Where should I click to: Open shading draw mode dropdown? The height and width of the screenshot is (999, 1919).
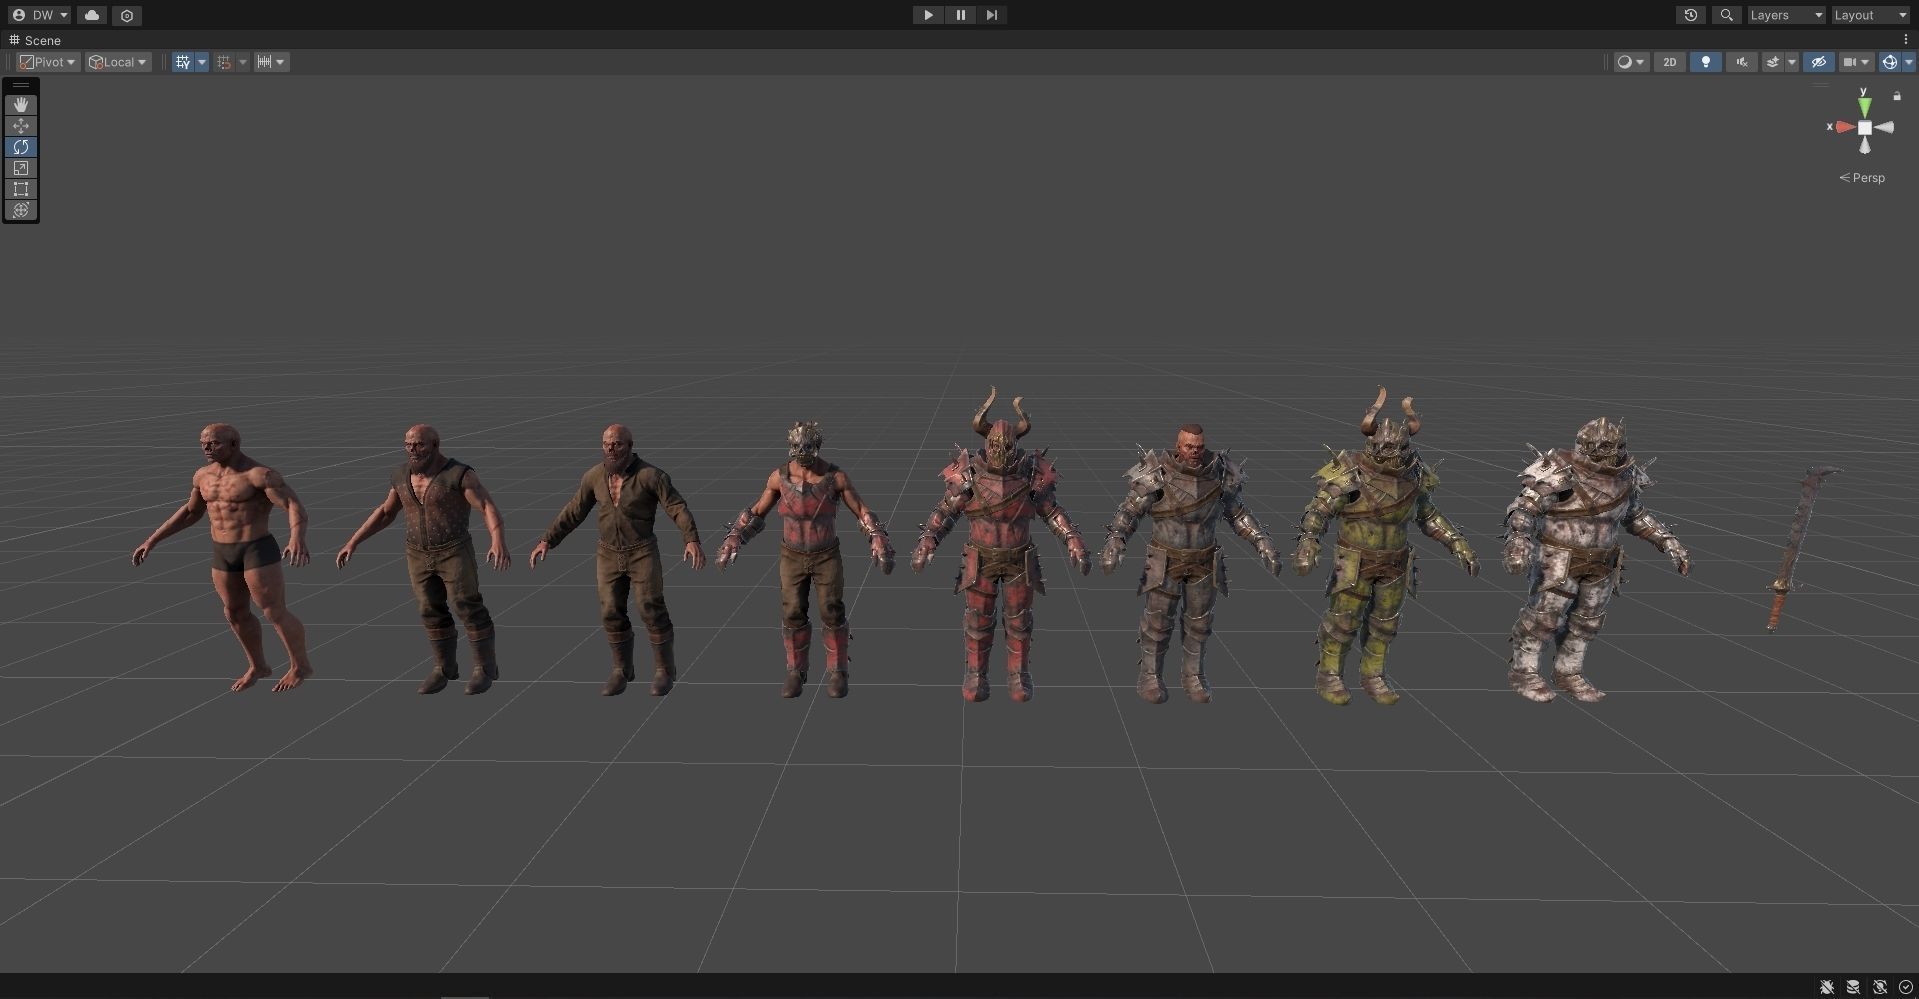coord(1631,62)
